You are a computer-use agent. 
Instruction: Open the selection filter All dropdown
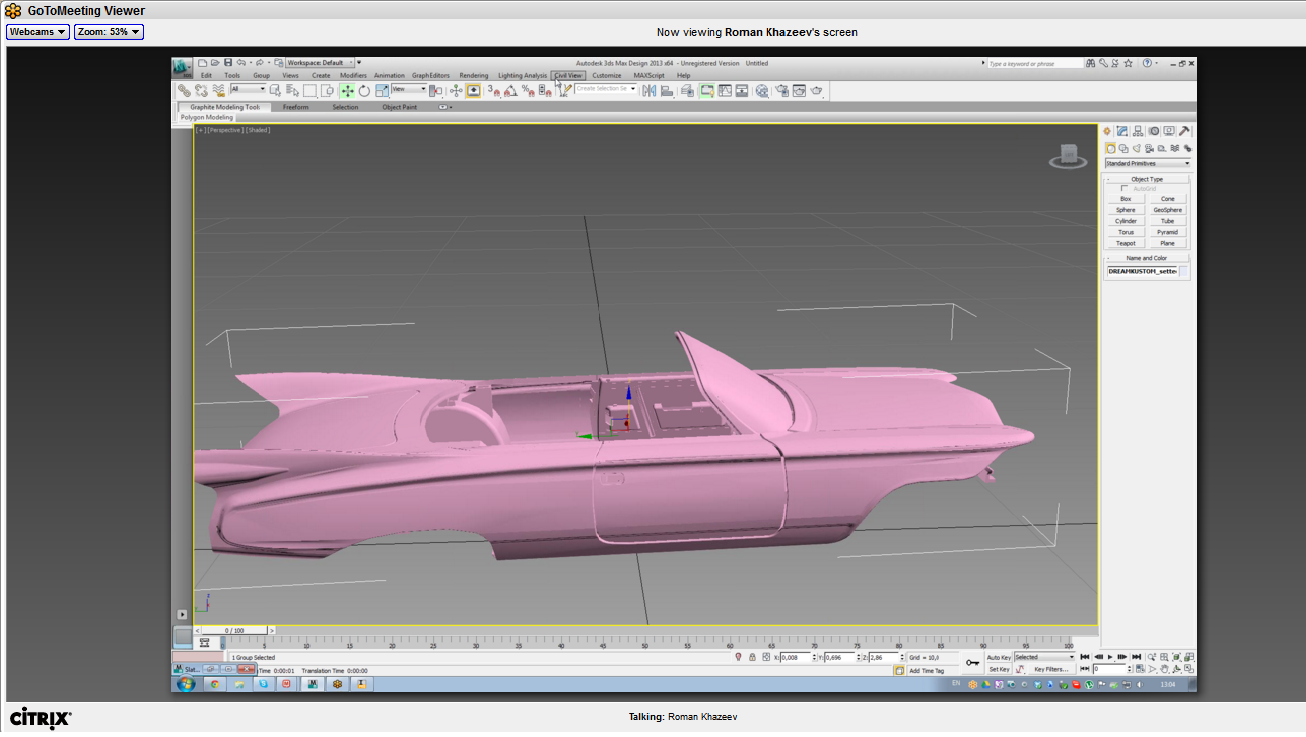tap(249, 89)
